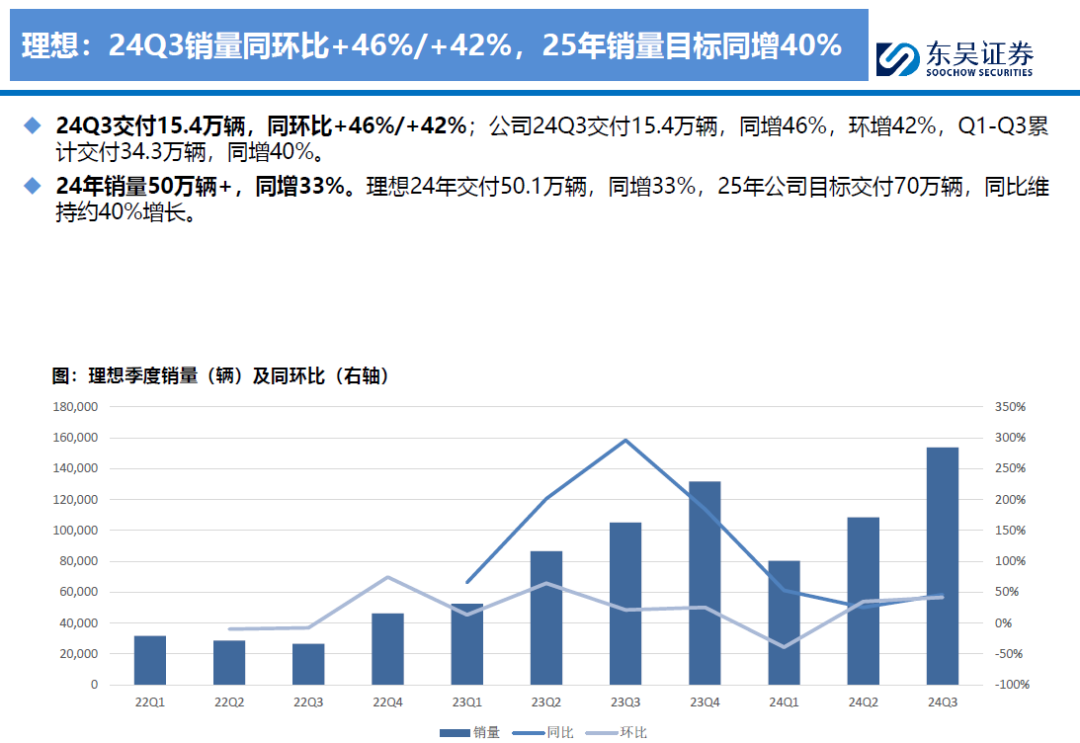
Task: Click the 23Q4 x-axis label
Action: point(705,702)
